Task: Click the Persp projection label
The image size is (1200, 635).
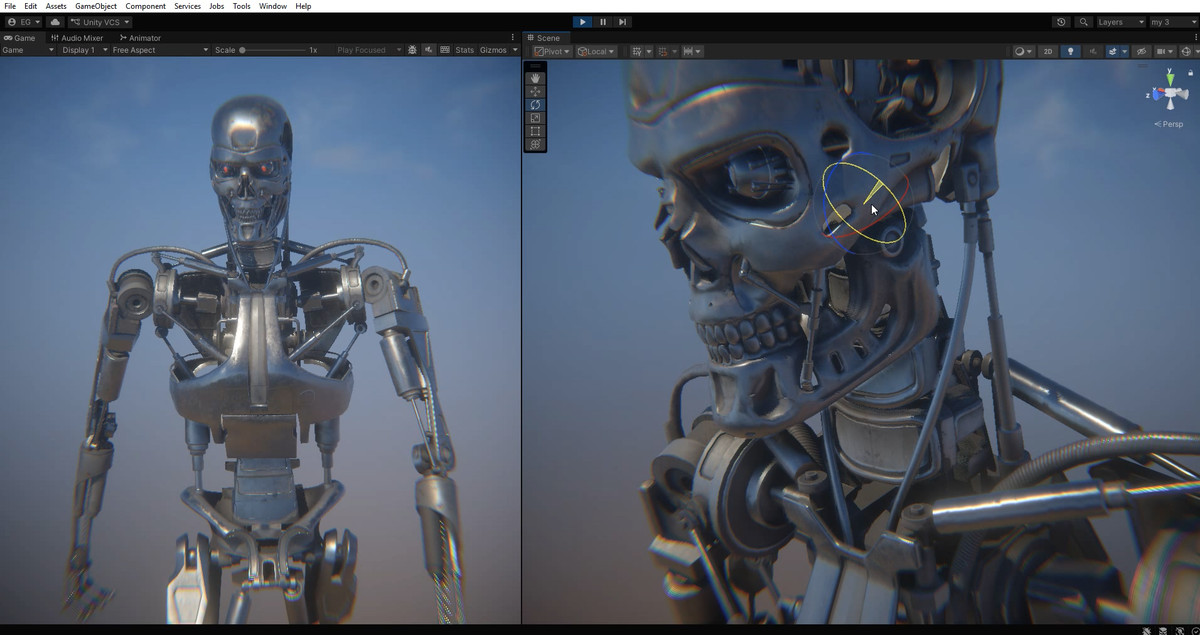Action: pos(1169,124)
